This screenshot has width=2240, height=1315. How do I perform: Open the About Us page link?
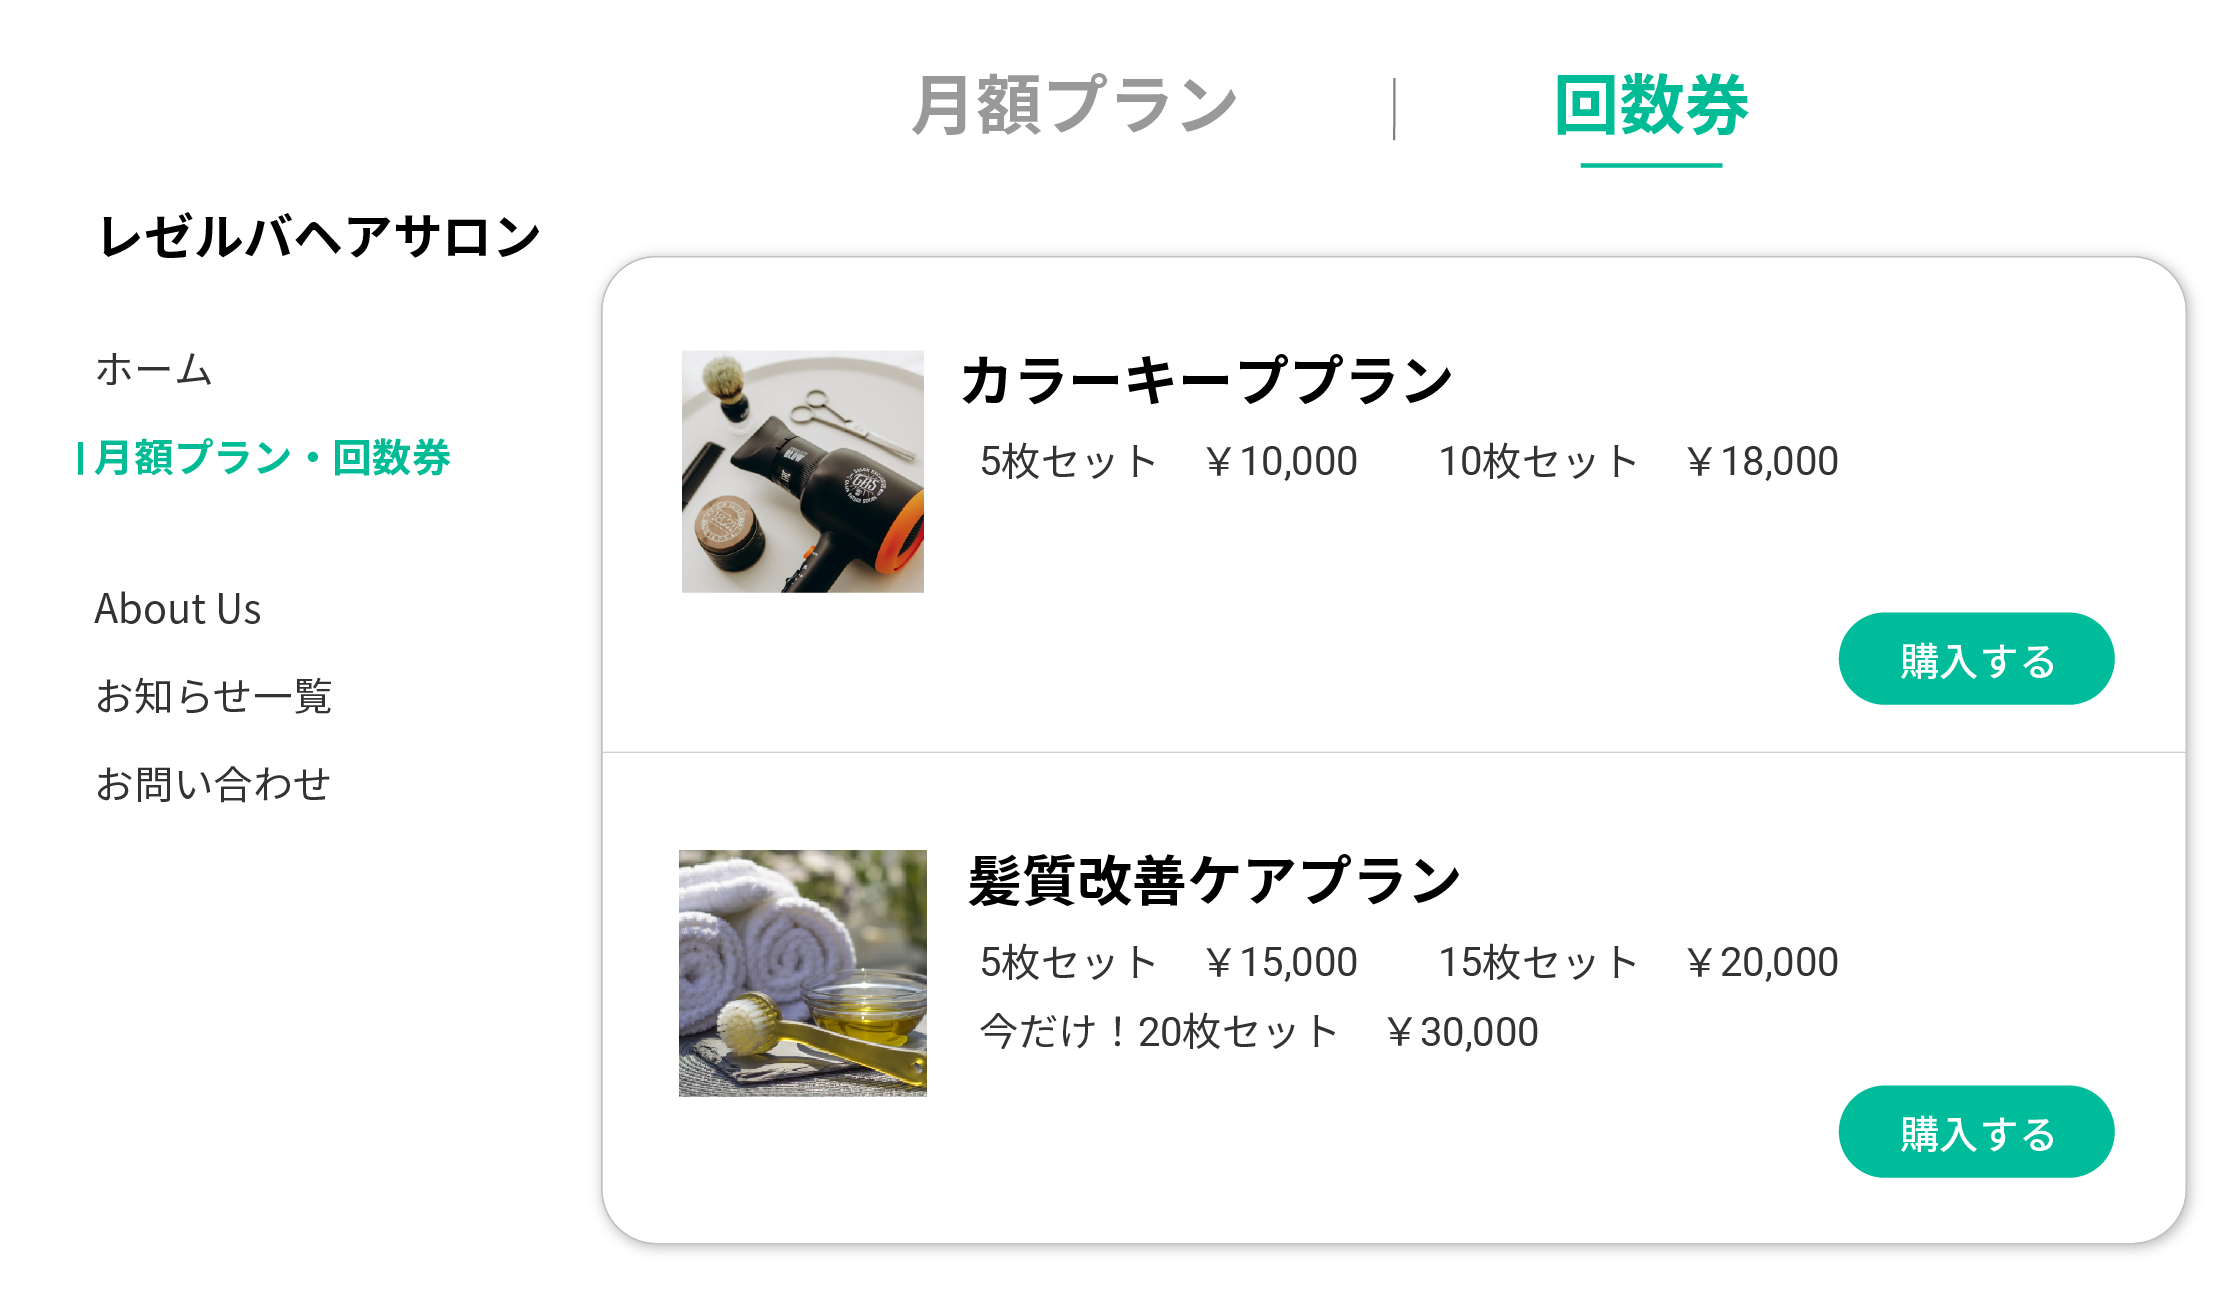[x=178, y=609]
